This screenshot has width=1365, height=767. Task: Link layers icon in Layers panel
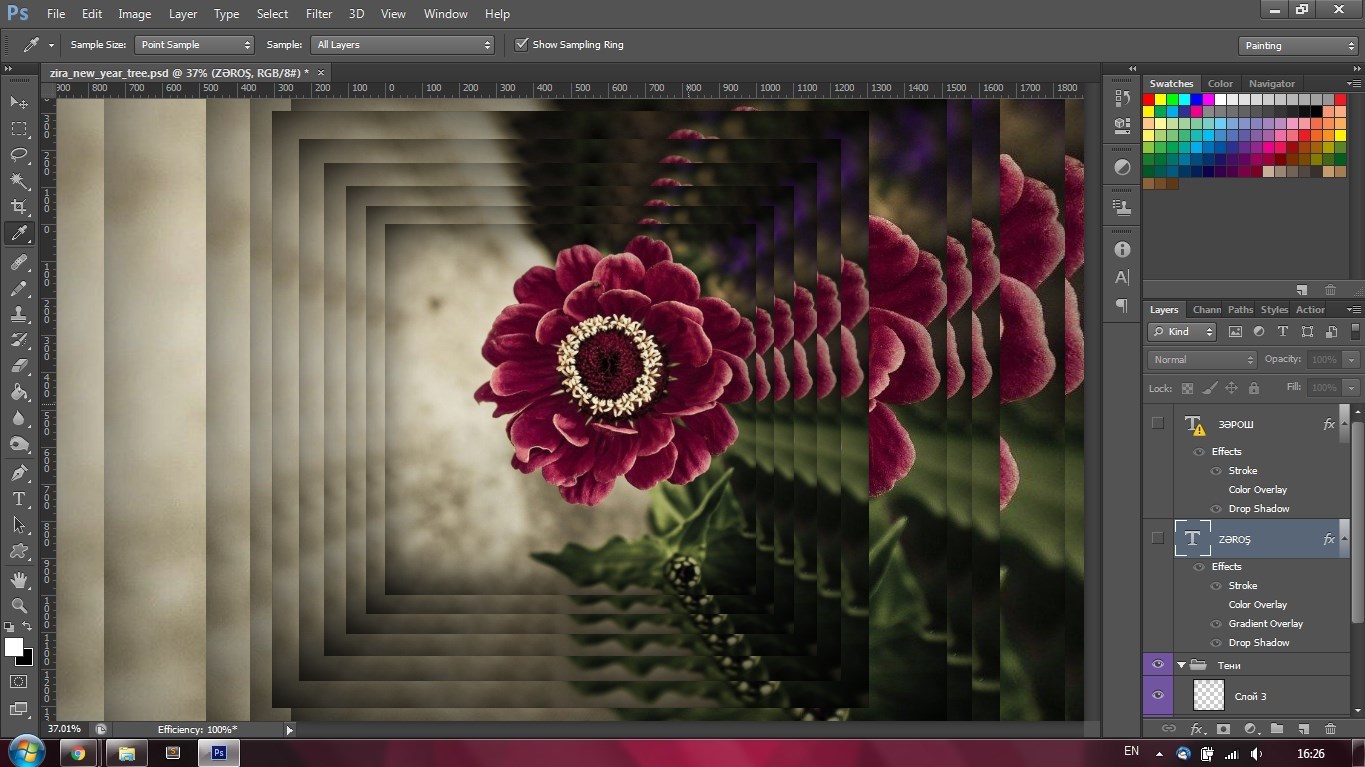[x=1168, y=729]
